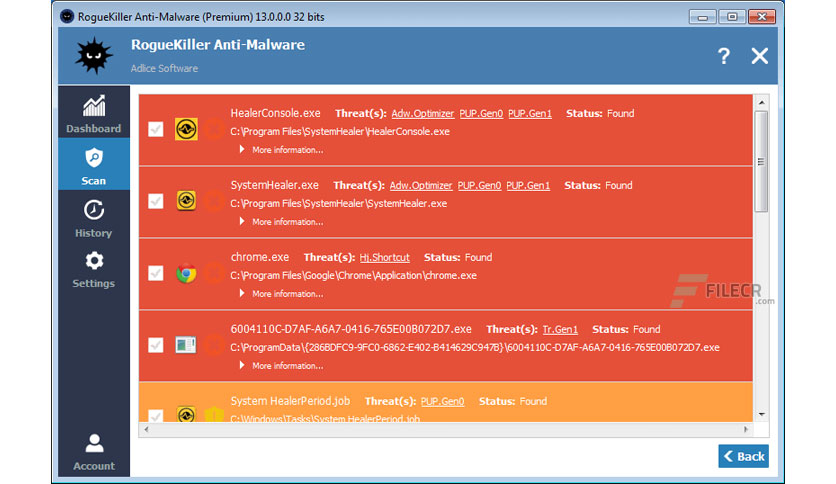Close the window with red title button

coord(762,17)
